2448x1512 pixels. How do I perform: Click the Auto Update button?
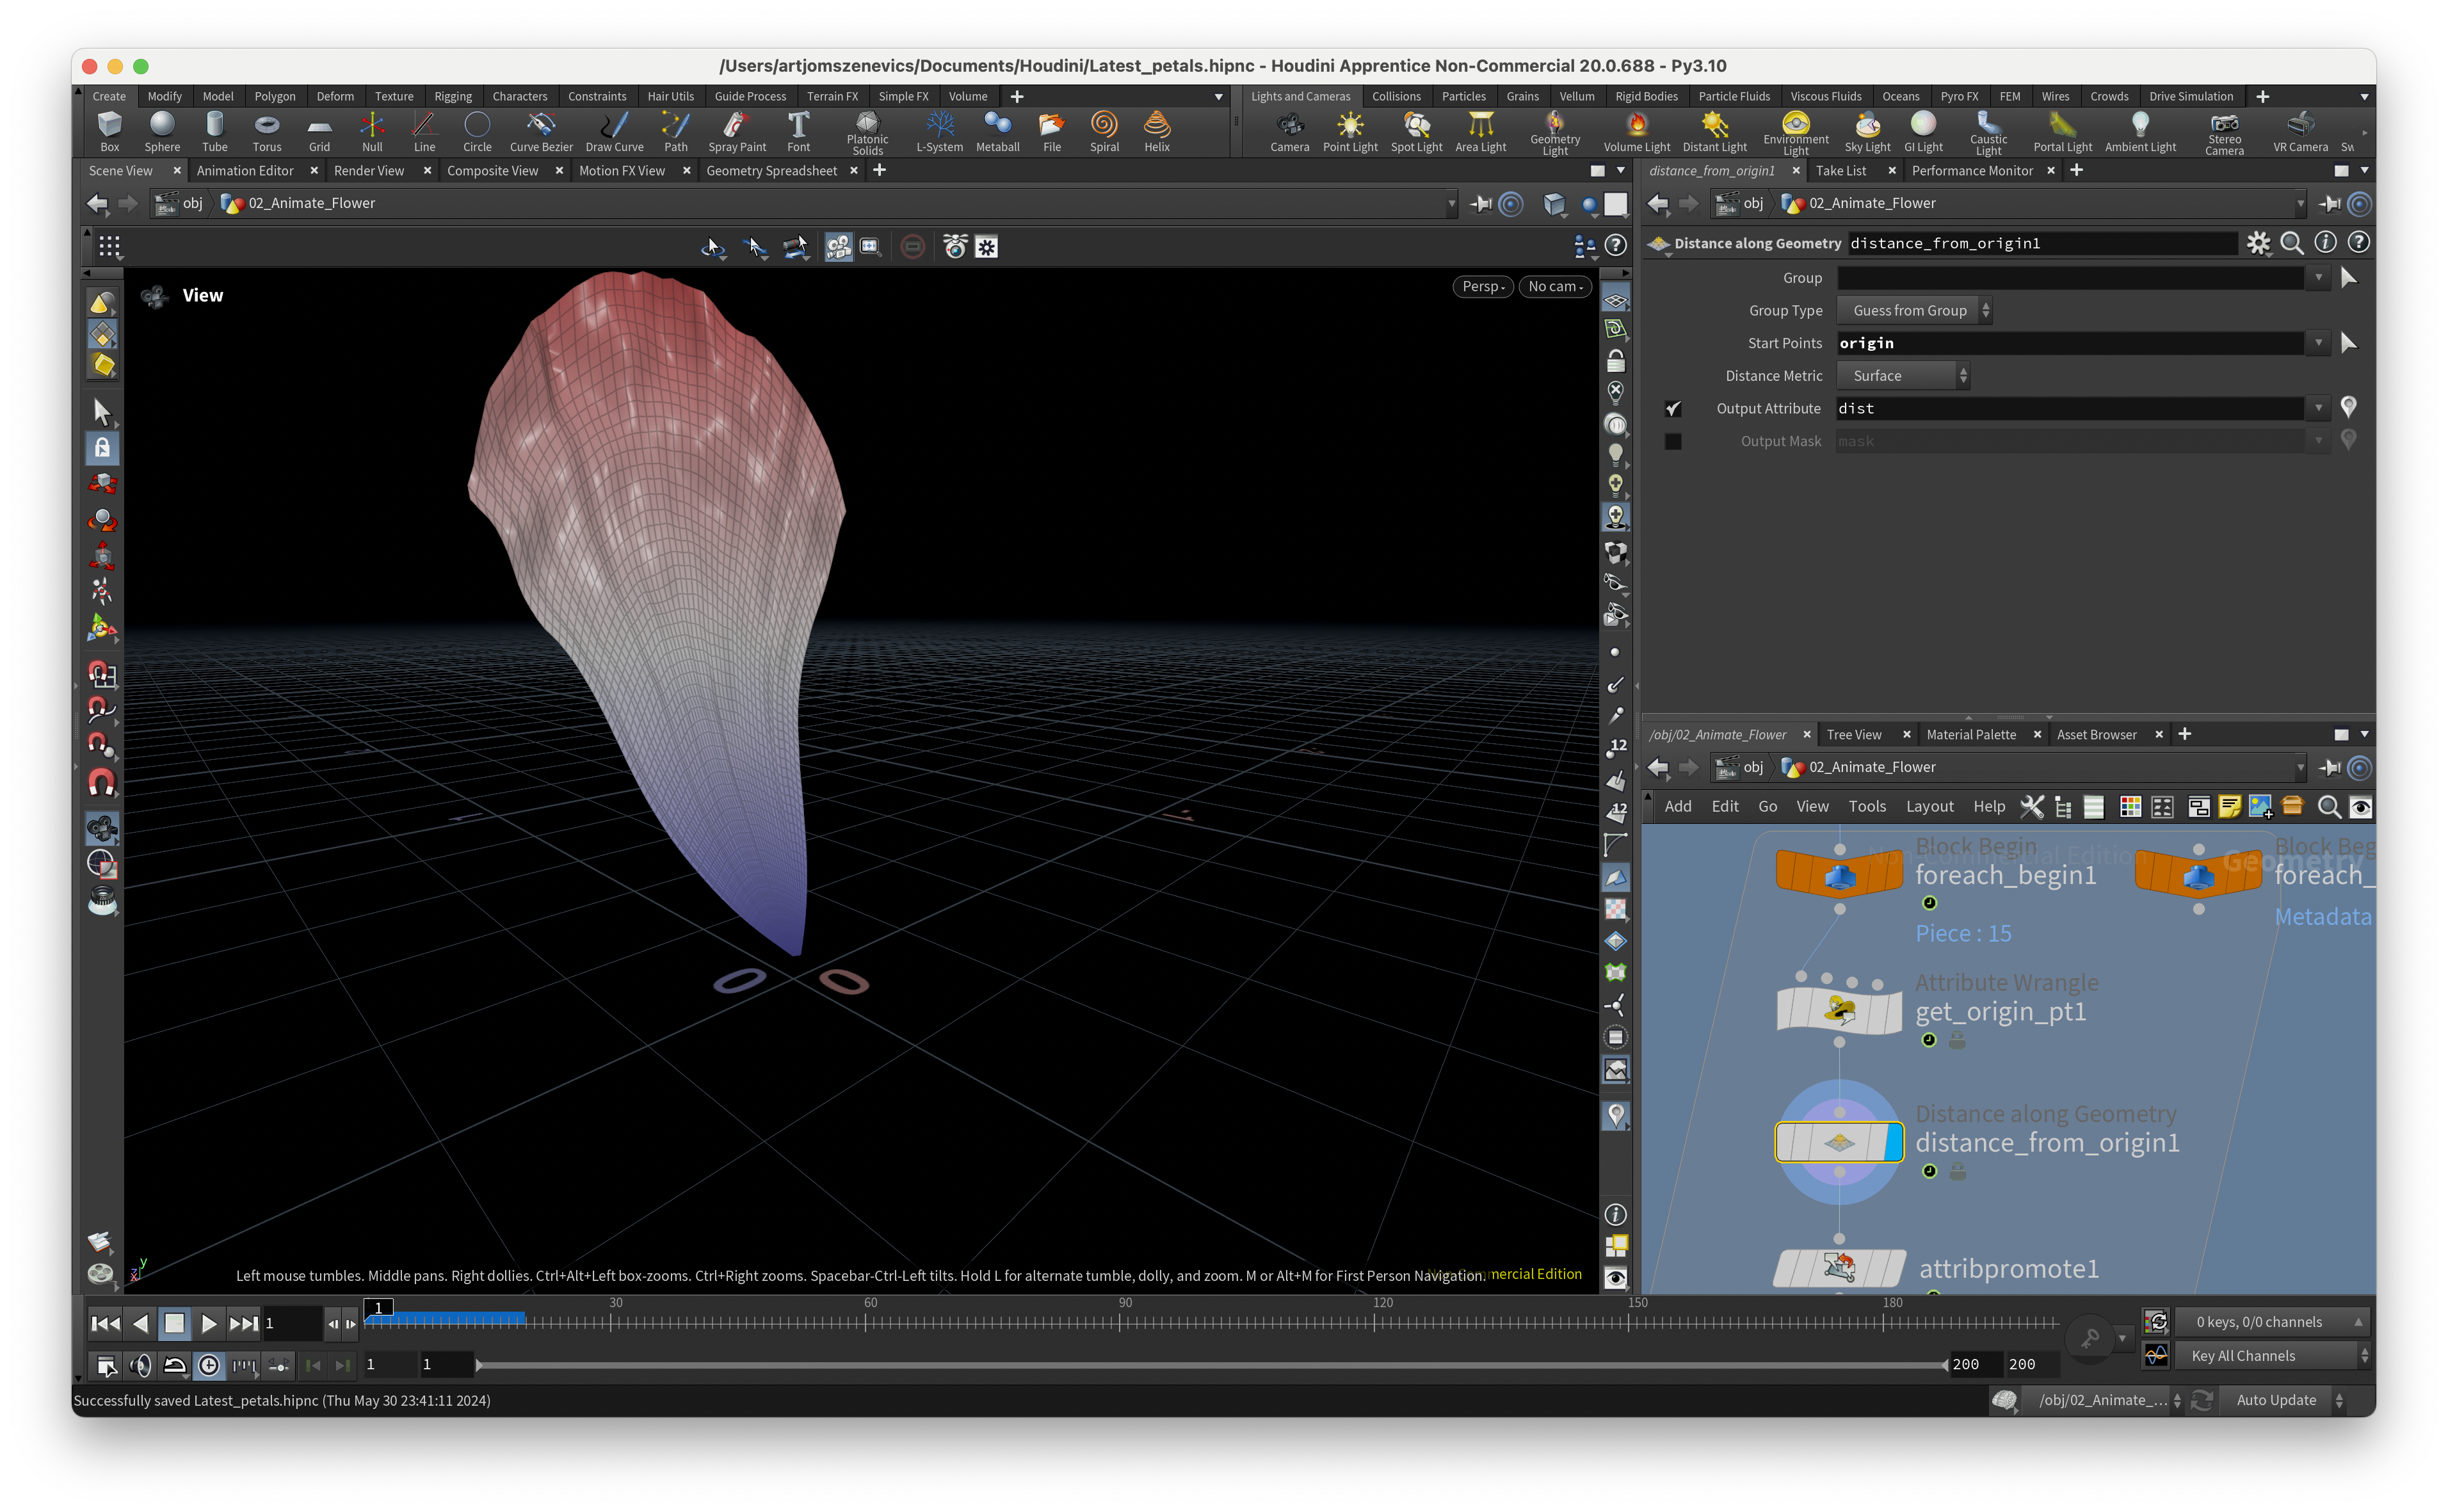click(x=2276, y=1400)
